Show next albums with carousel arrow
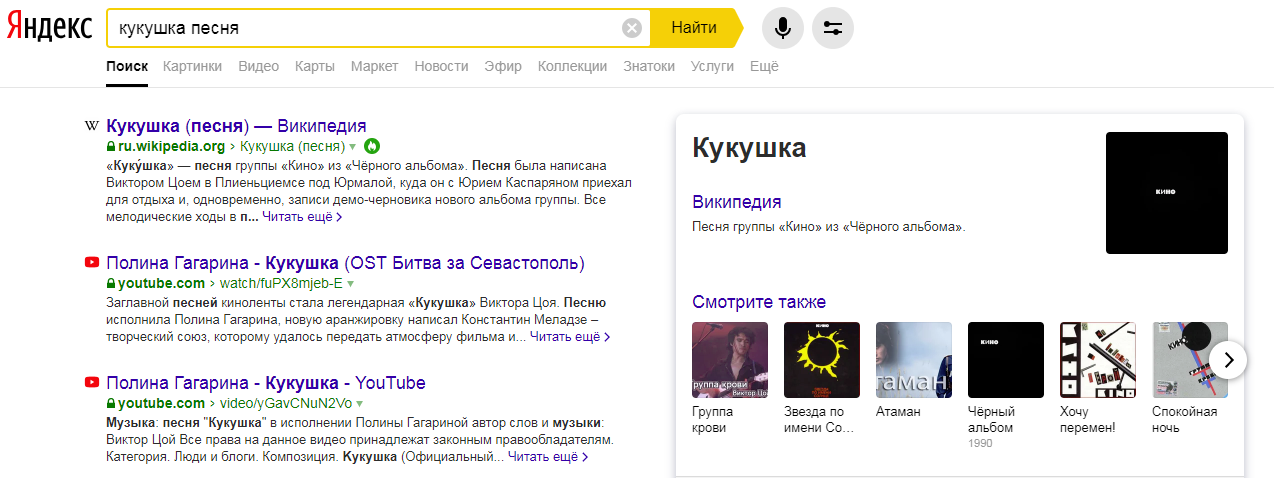The height and width of the screenshot is (478, 1274). [1228, 360]
